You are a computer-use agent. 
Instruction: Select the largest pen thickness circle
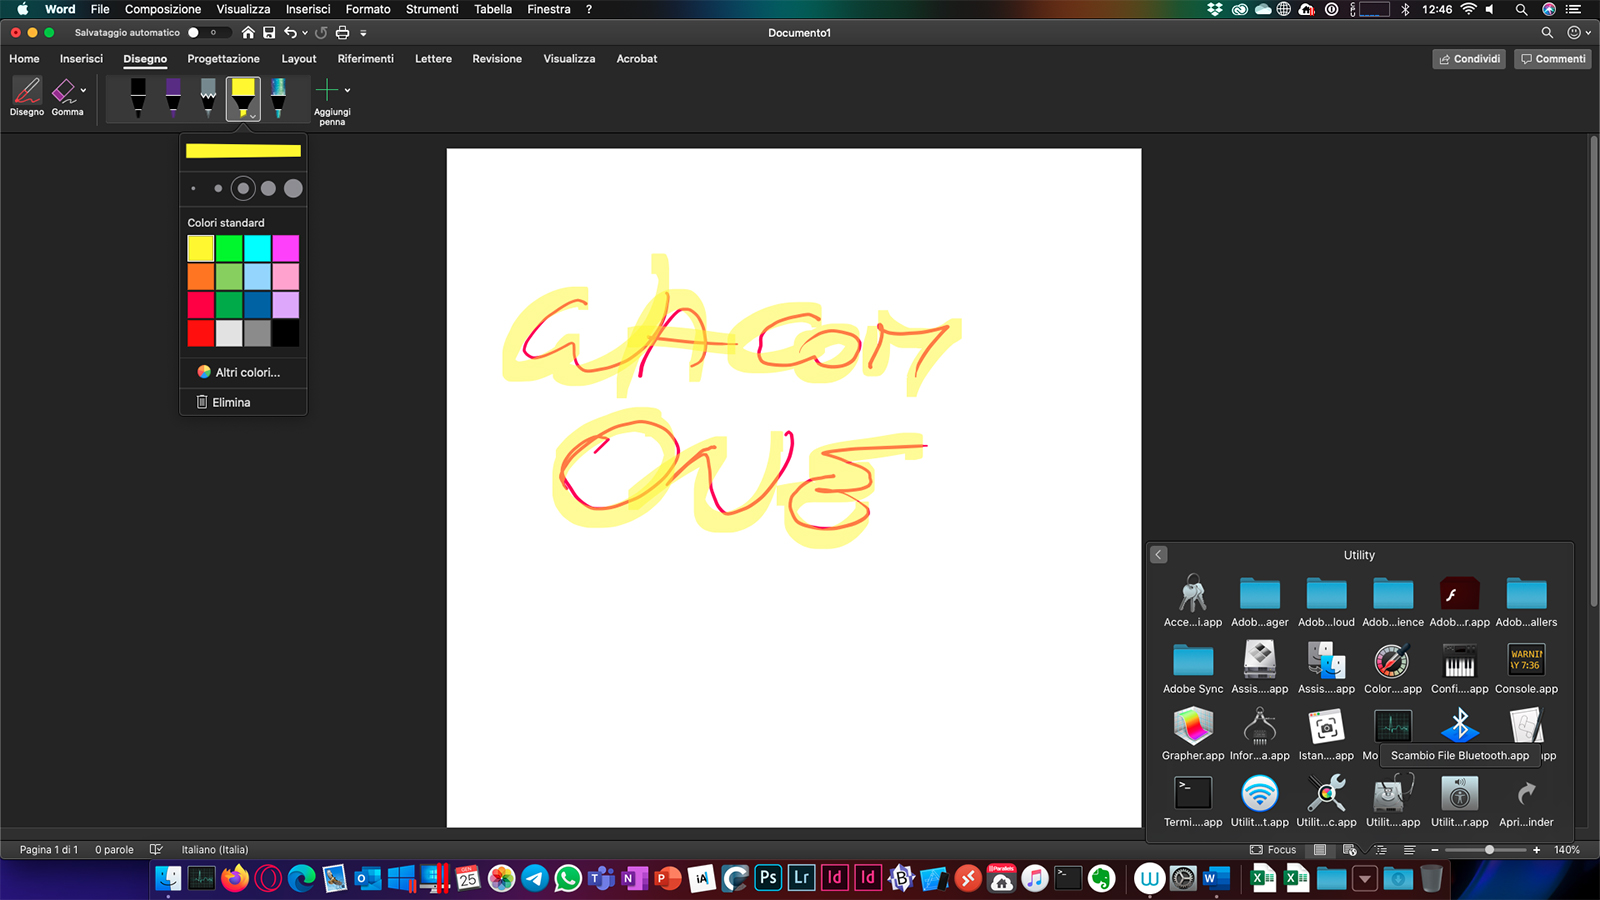click(x=293, y=188)
